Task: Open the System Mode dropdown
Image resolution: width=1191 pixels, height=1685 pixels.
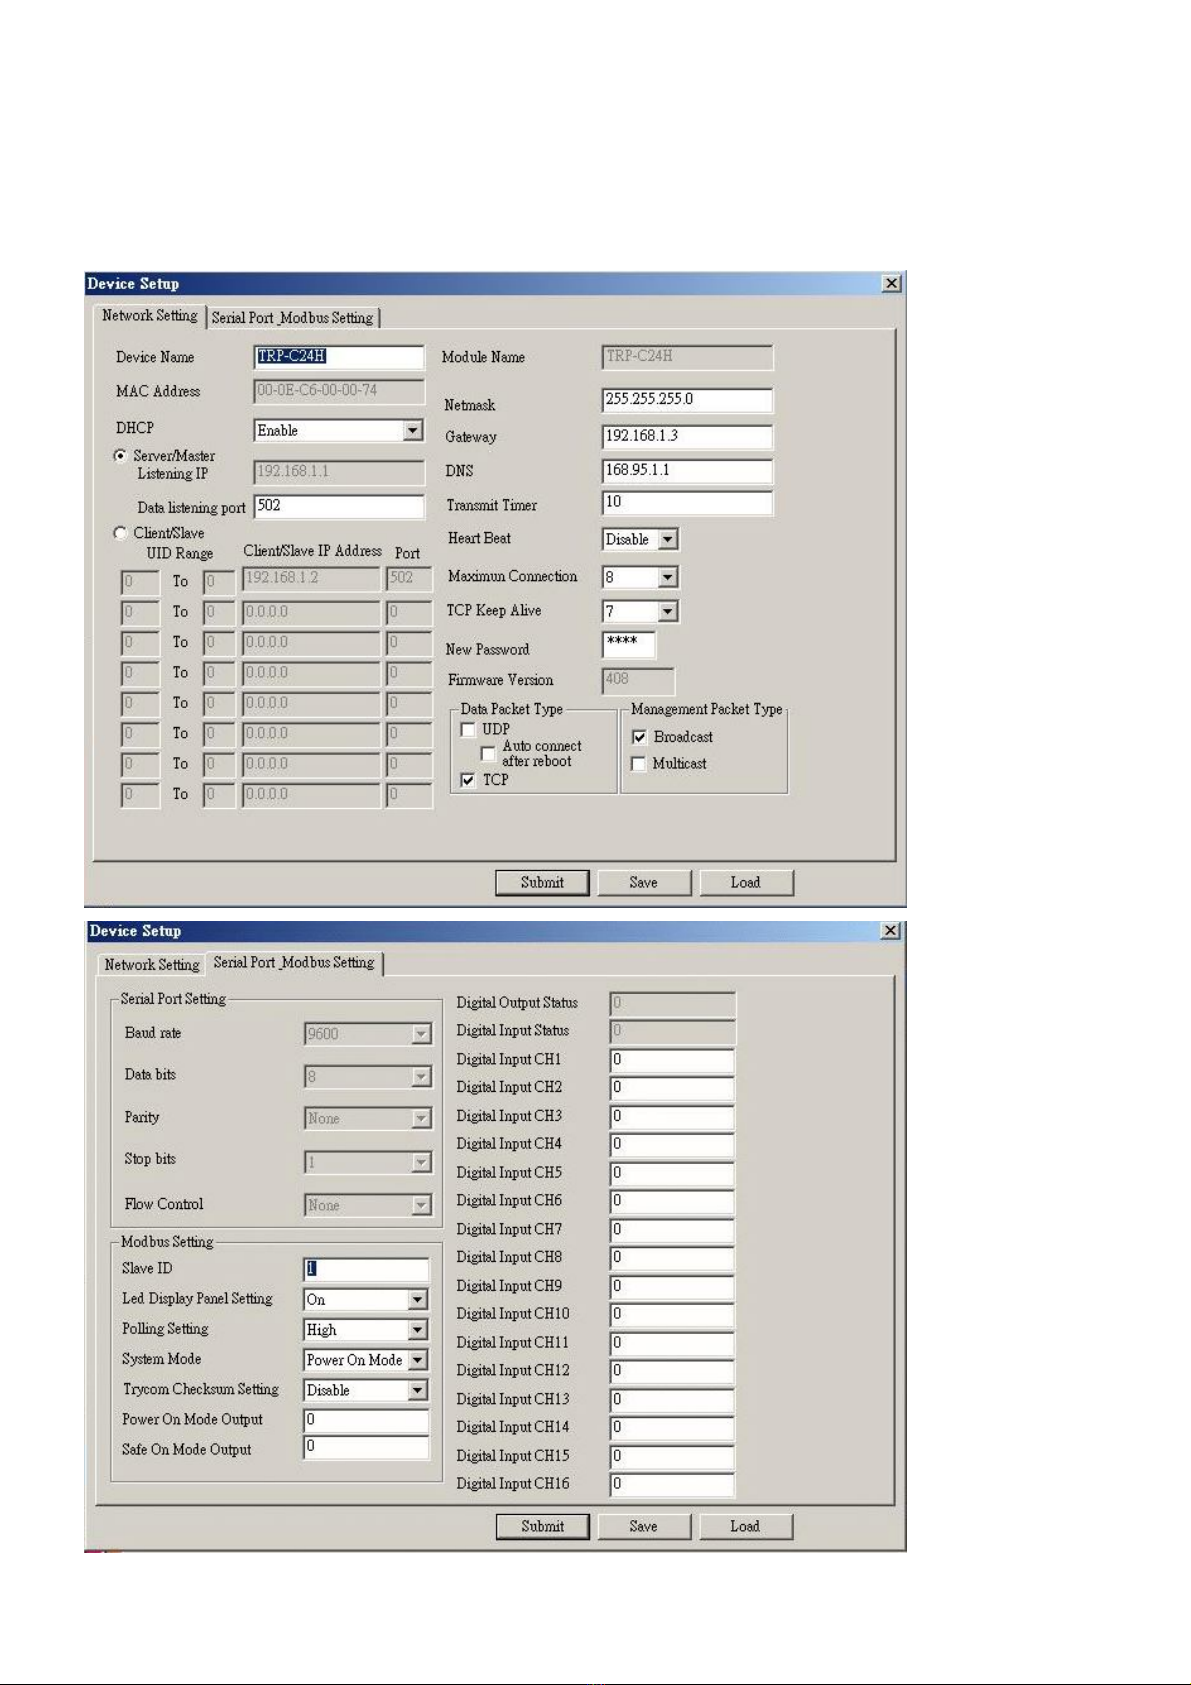Action: [418, 1360]
